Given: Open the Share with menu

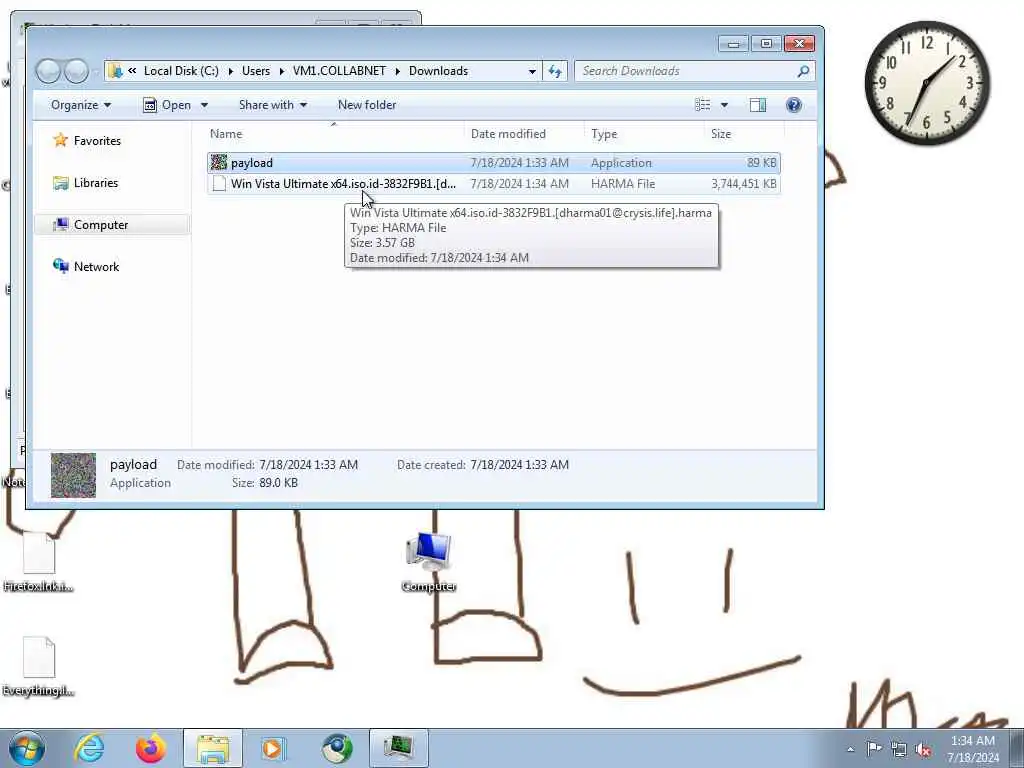Looking at the screenshot, I should [273, 105].
